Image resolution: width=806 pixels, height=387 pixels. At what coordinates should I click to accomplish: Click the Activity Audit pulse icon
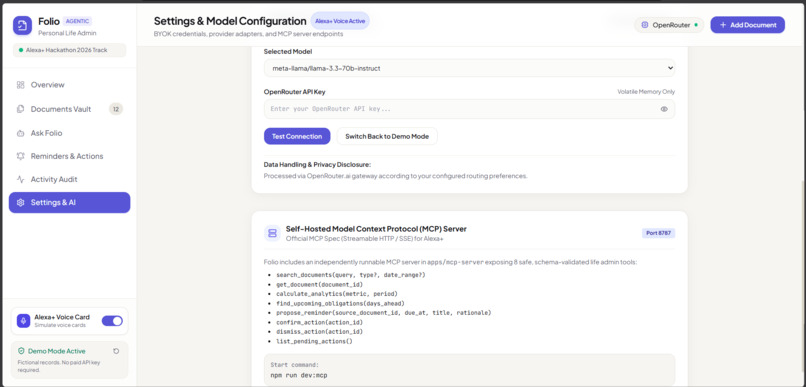[x=21, y=179]
